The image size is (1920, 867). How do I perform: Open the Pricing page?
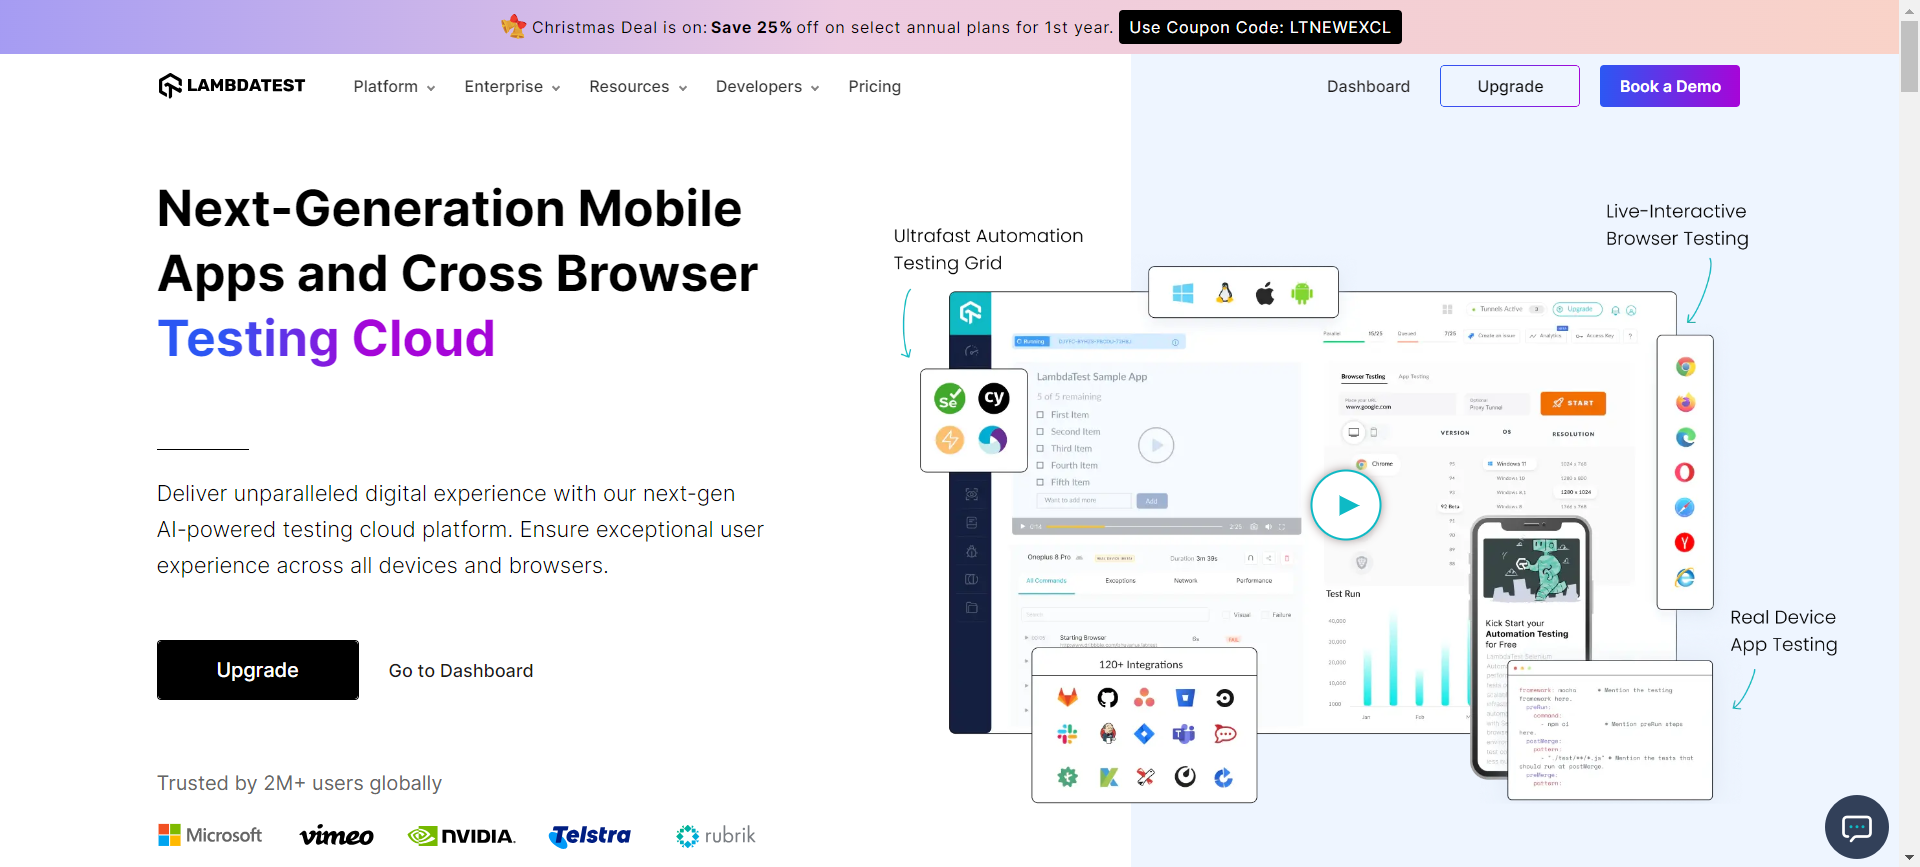coord(874,87)
